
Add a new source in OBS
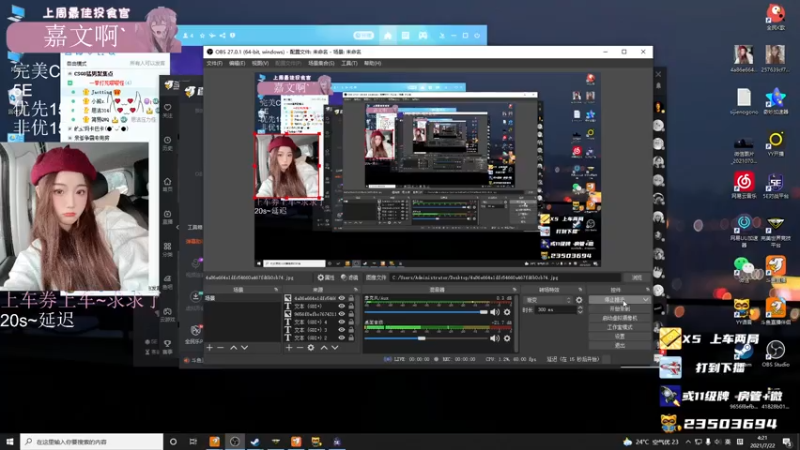pyautogui.click(x=289, y=347)
